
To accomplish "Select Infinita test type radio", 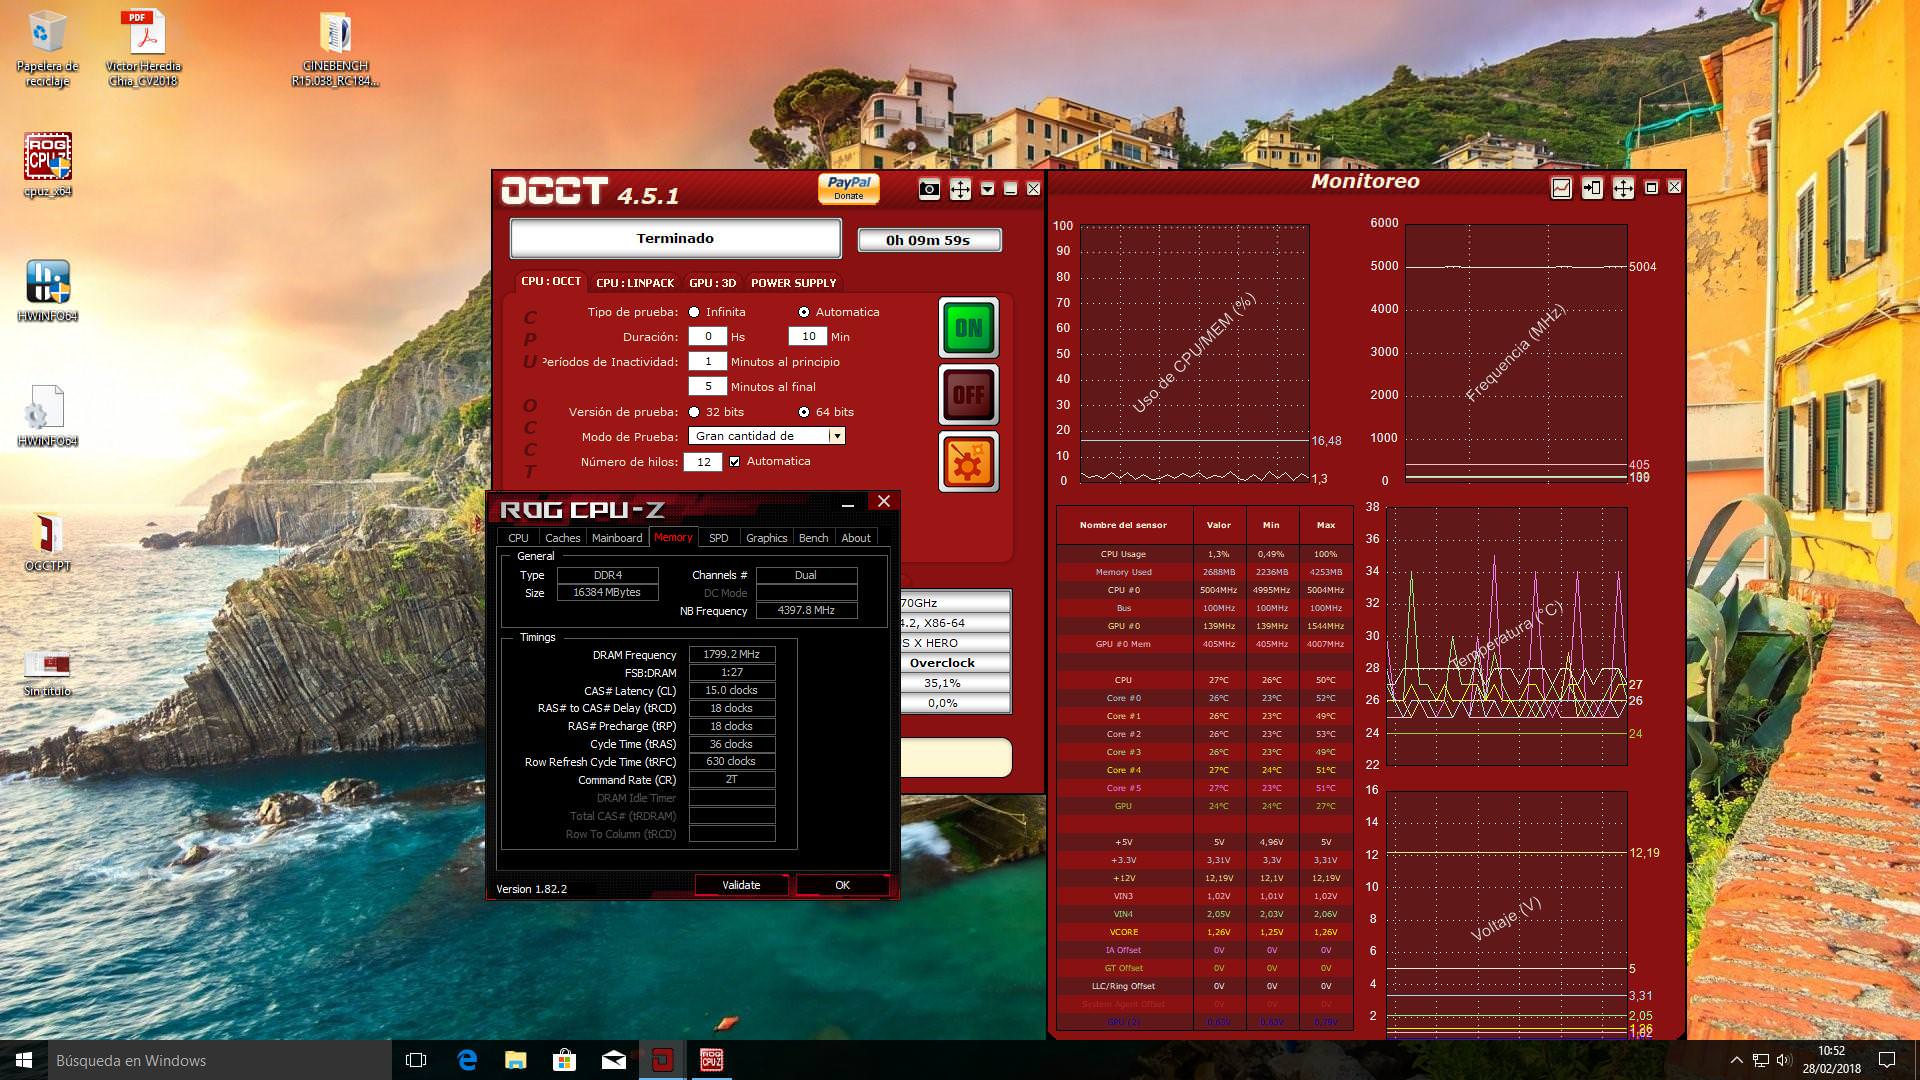I will pyautogui.click(x=694, y=312).
